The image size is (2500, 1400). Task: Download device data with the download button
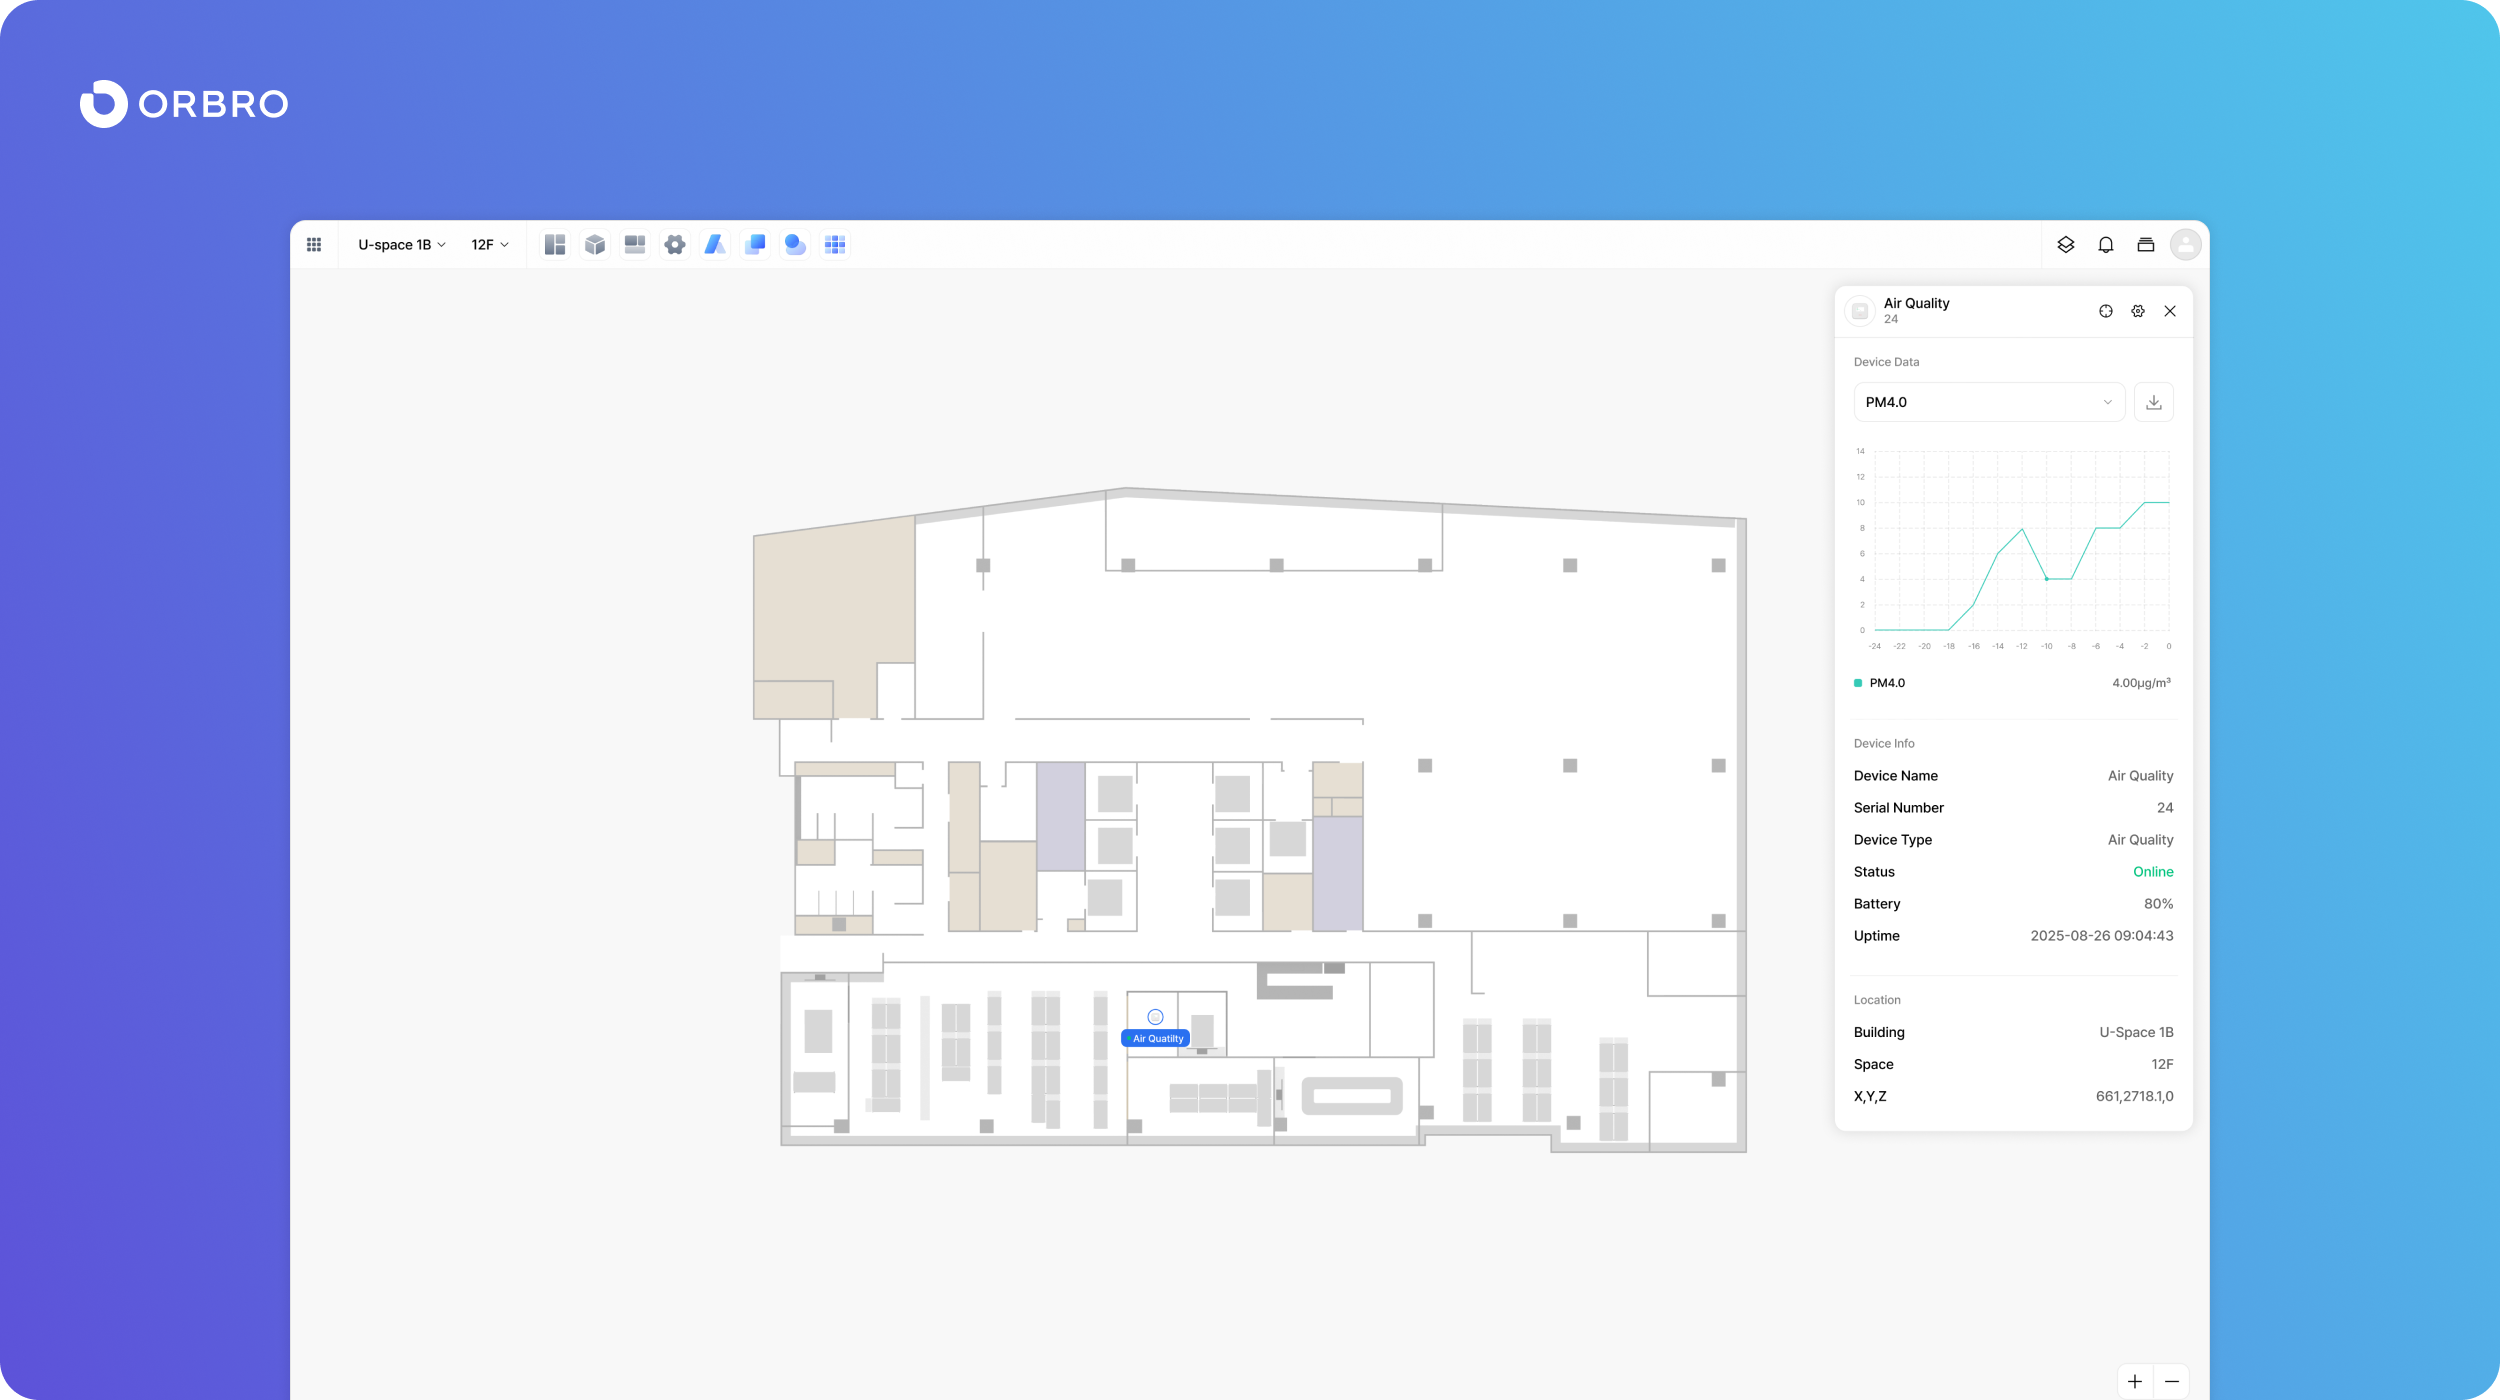[x=2154, y=402]
